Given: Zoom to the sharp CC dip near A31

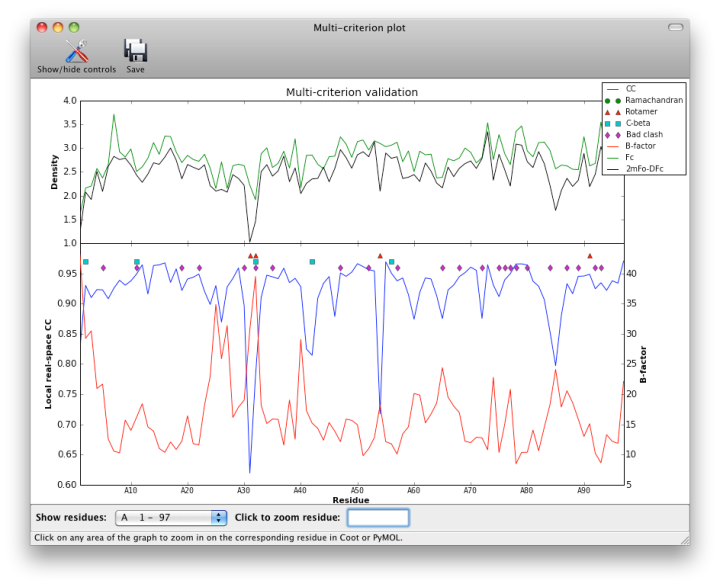Looking at the screenshot, I should point(250,470).
